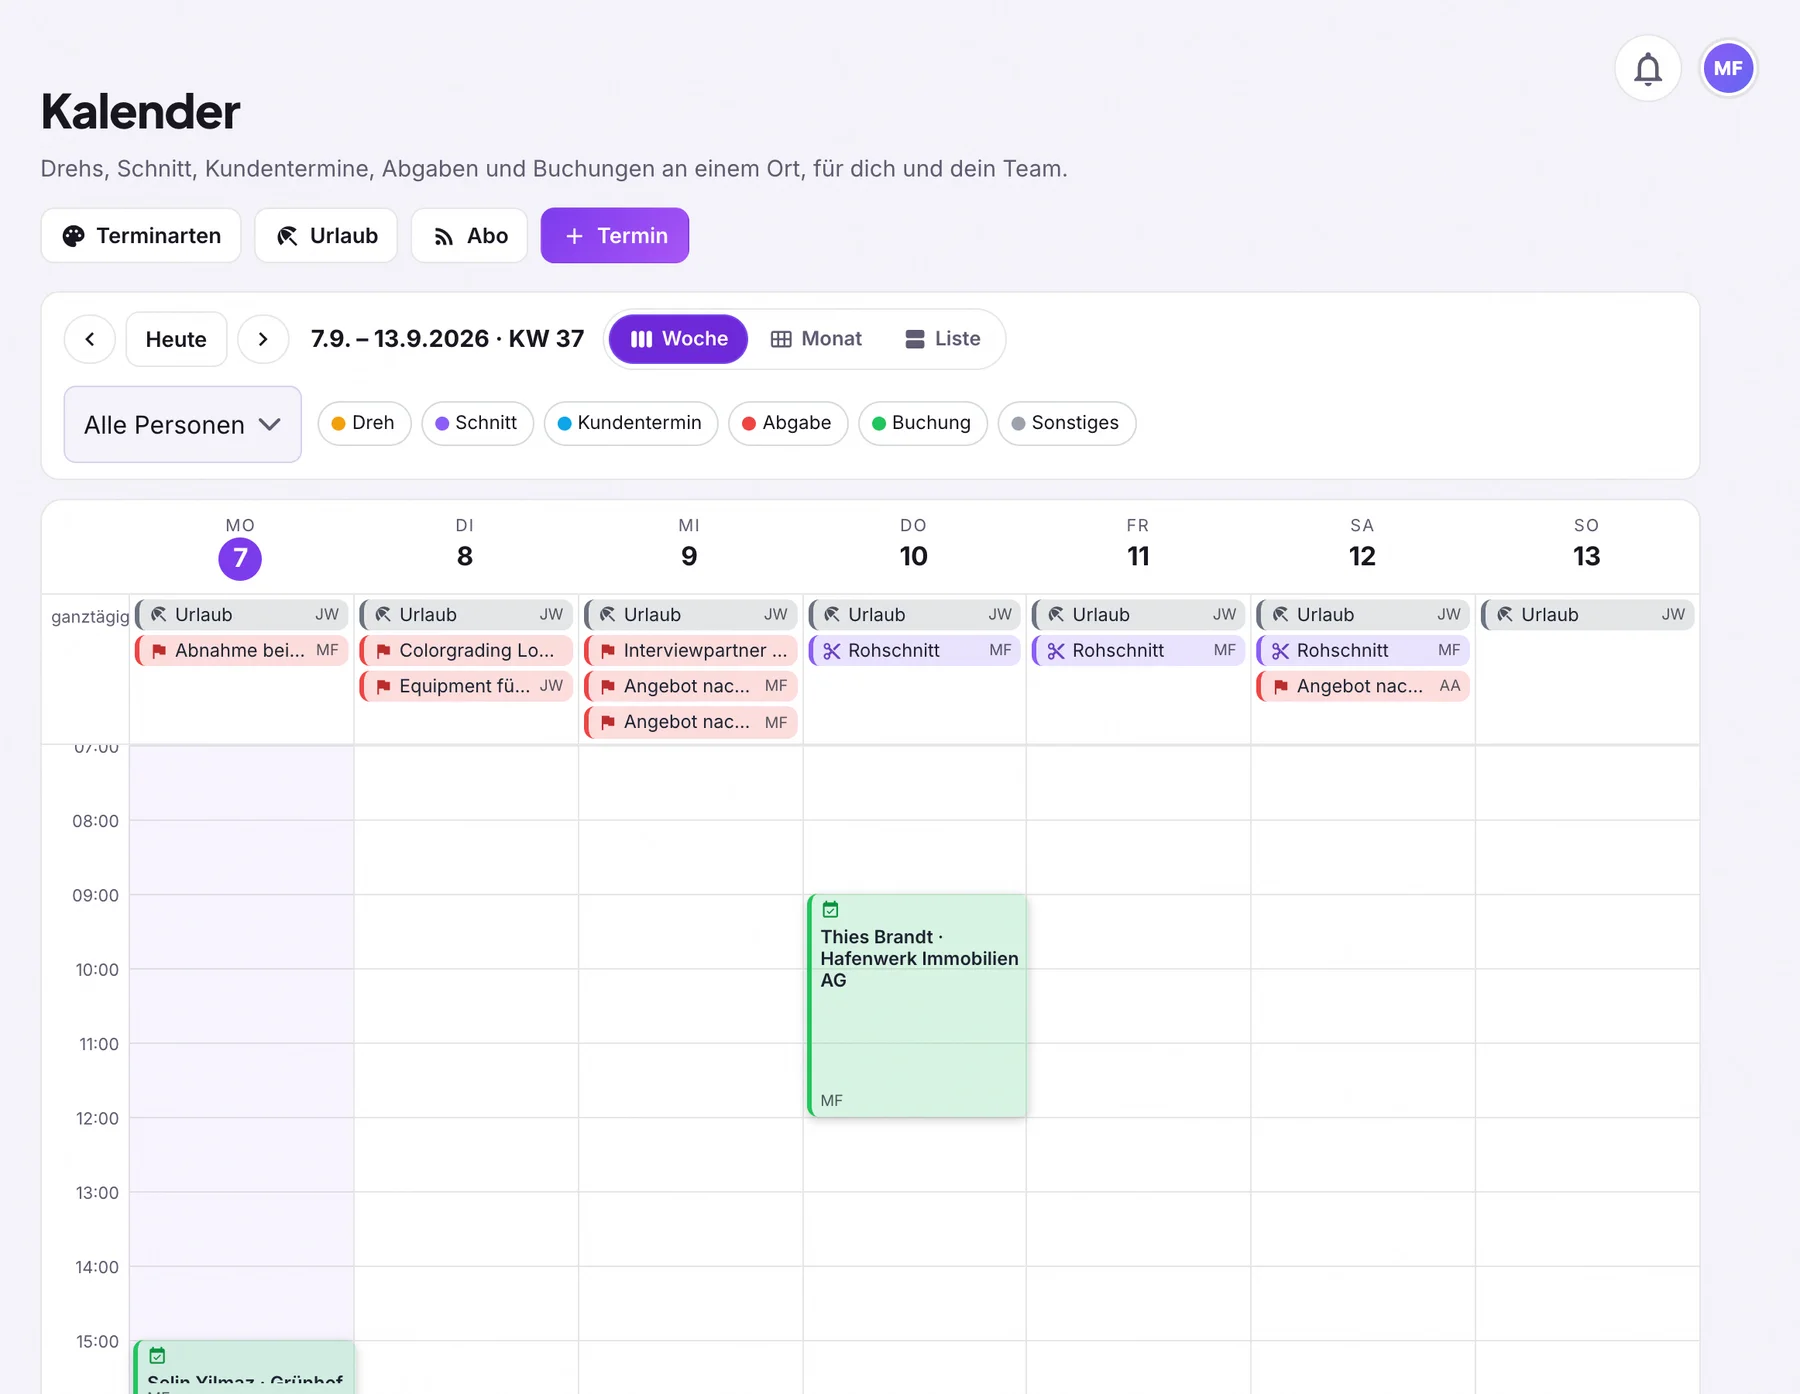This screenshot has width=1800, height=1394.
Task: Switch to the Monat view
Action: [817, 339]
